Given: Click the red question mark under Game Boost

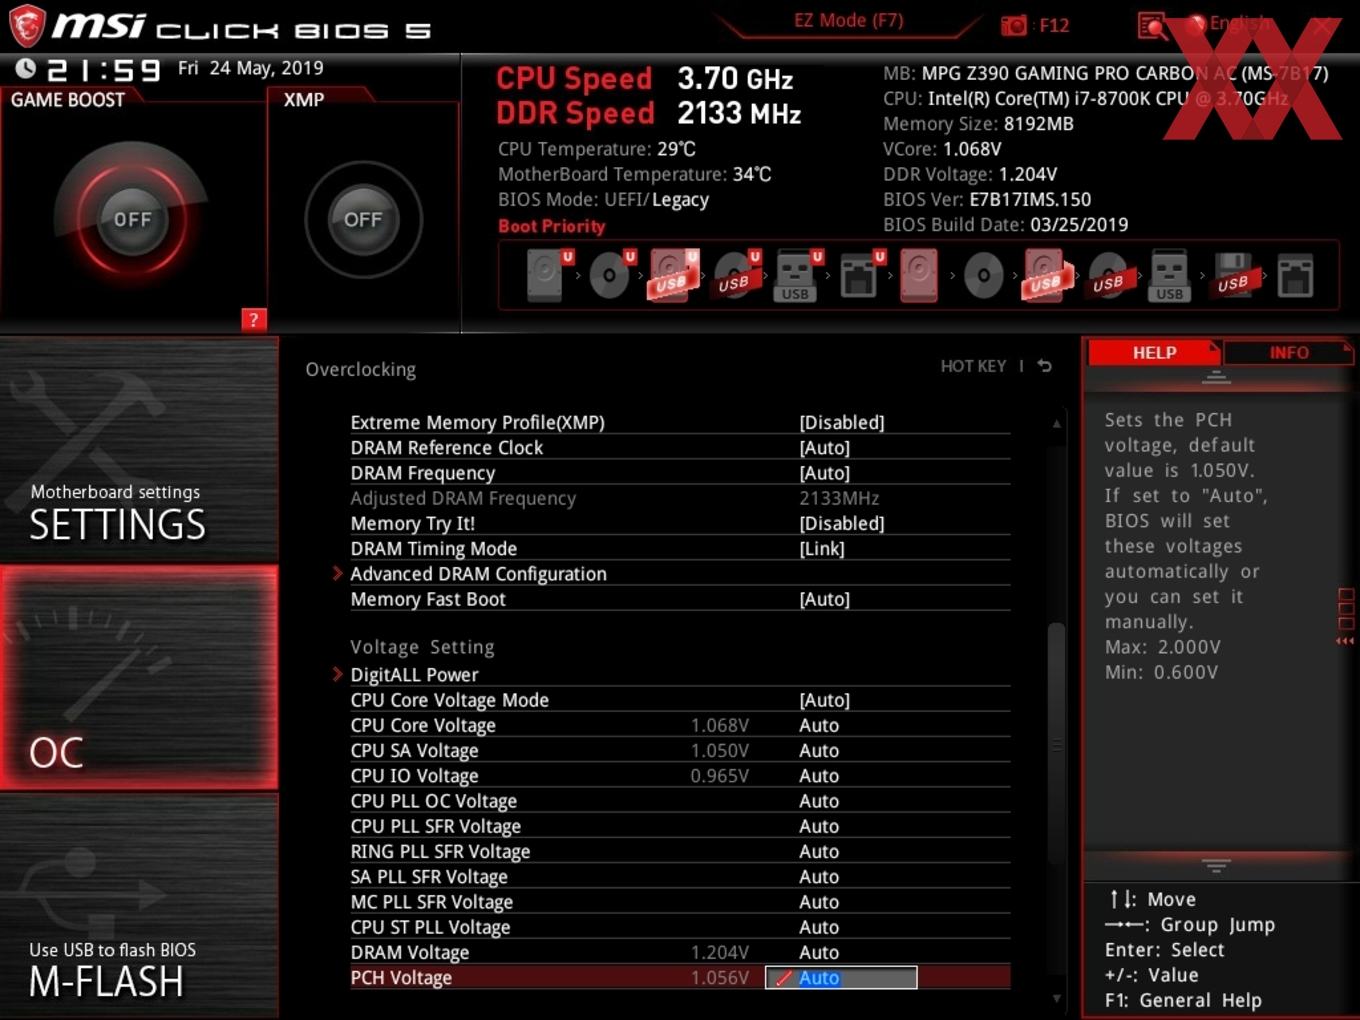Looking at the screenshot, I should (x=254, y=320).
